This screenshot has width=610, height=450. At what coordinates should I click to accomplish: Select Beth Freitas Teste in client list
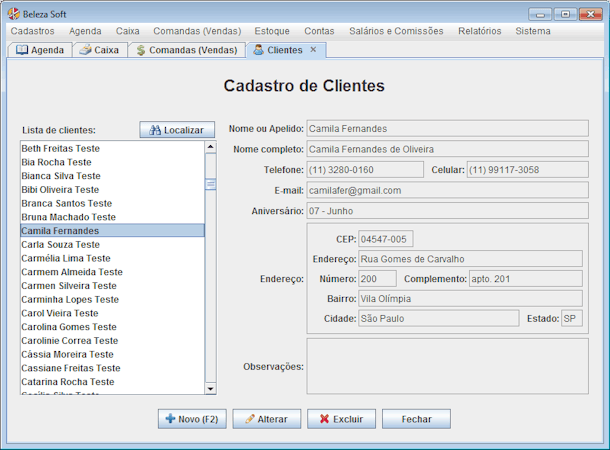tap(112, 149)
